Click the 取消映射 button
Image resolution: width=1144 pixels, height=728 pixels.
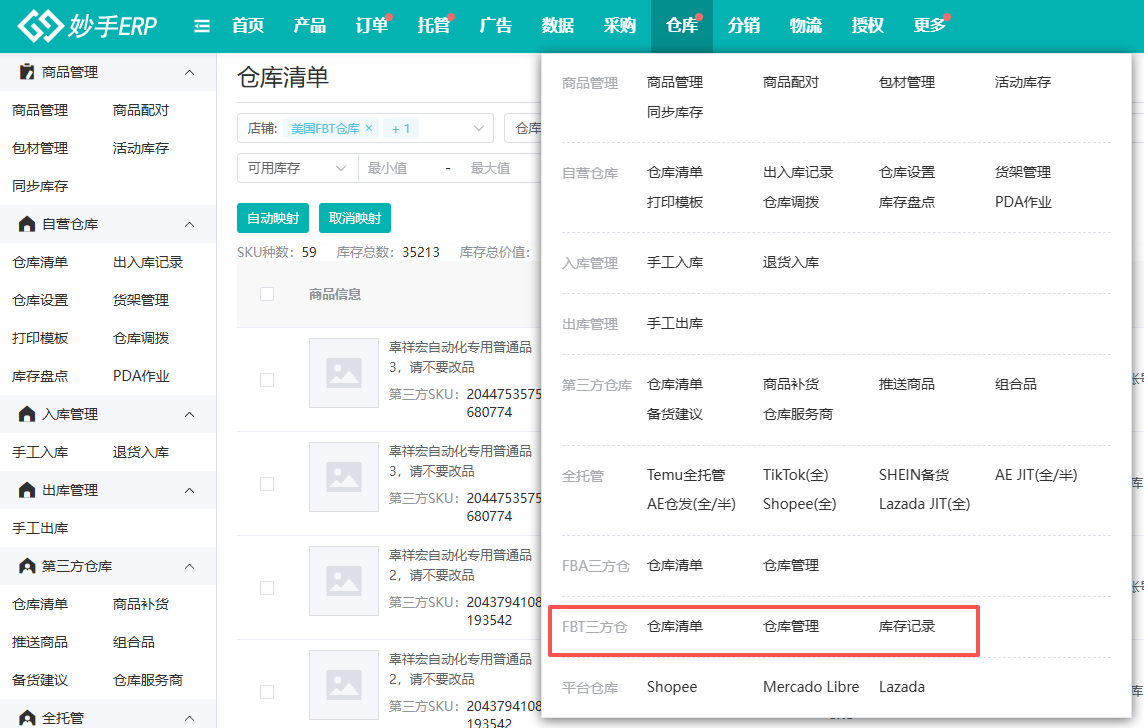coord(355,218)
